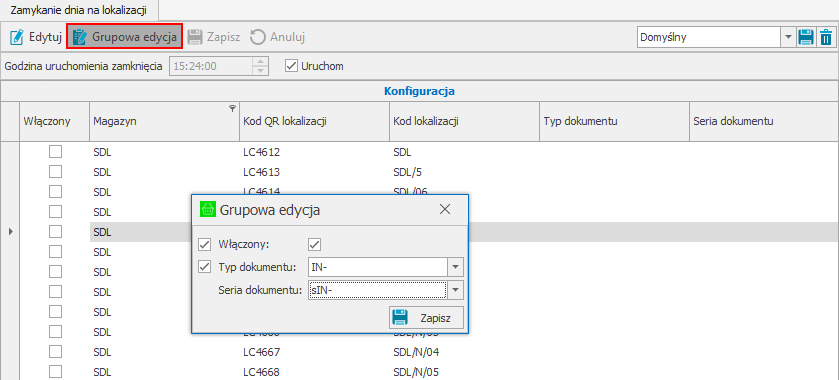Decrease the closing time with the down spinner
This screenshot has height=380, width=839.
(261, 71)
